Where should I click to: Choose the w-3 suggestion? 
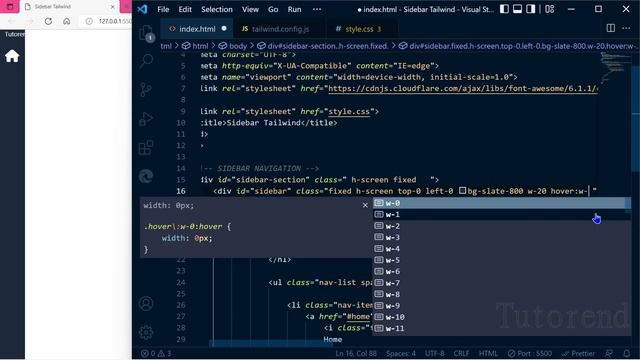(x=502, y=237)
